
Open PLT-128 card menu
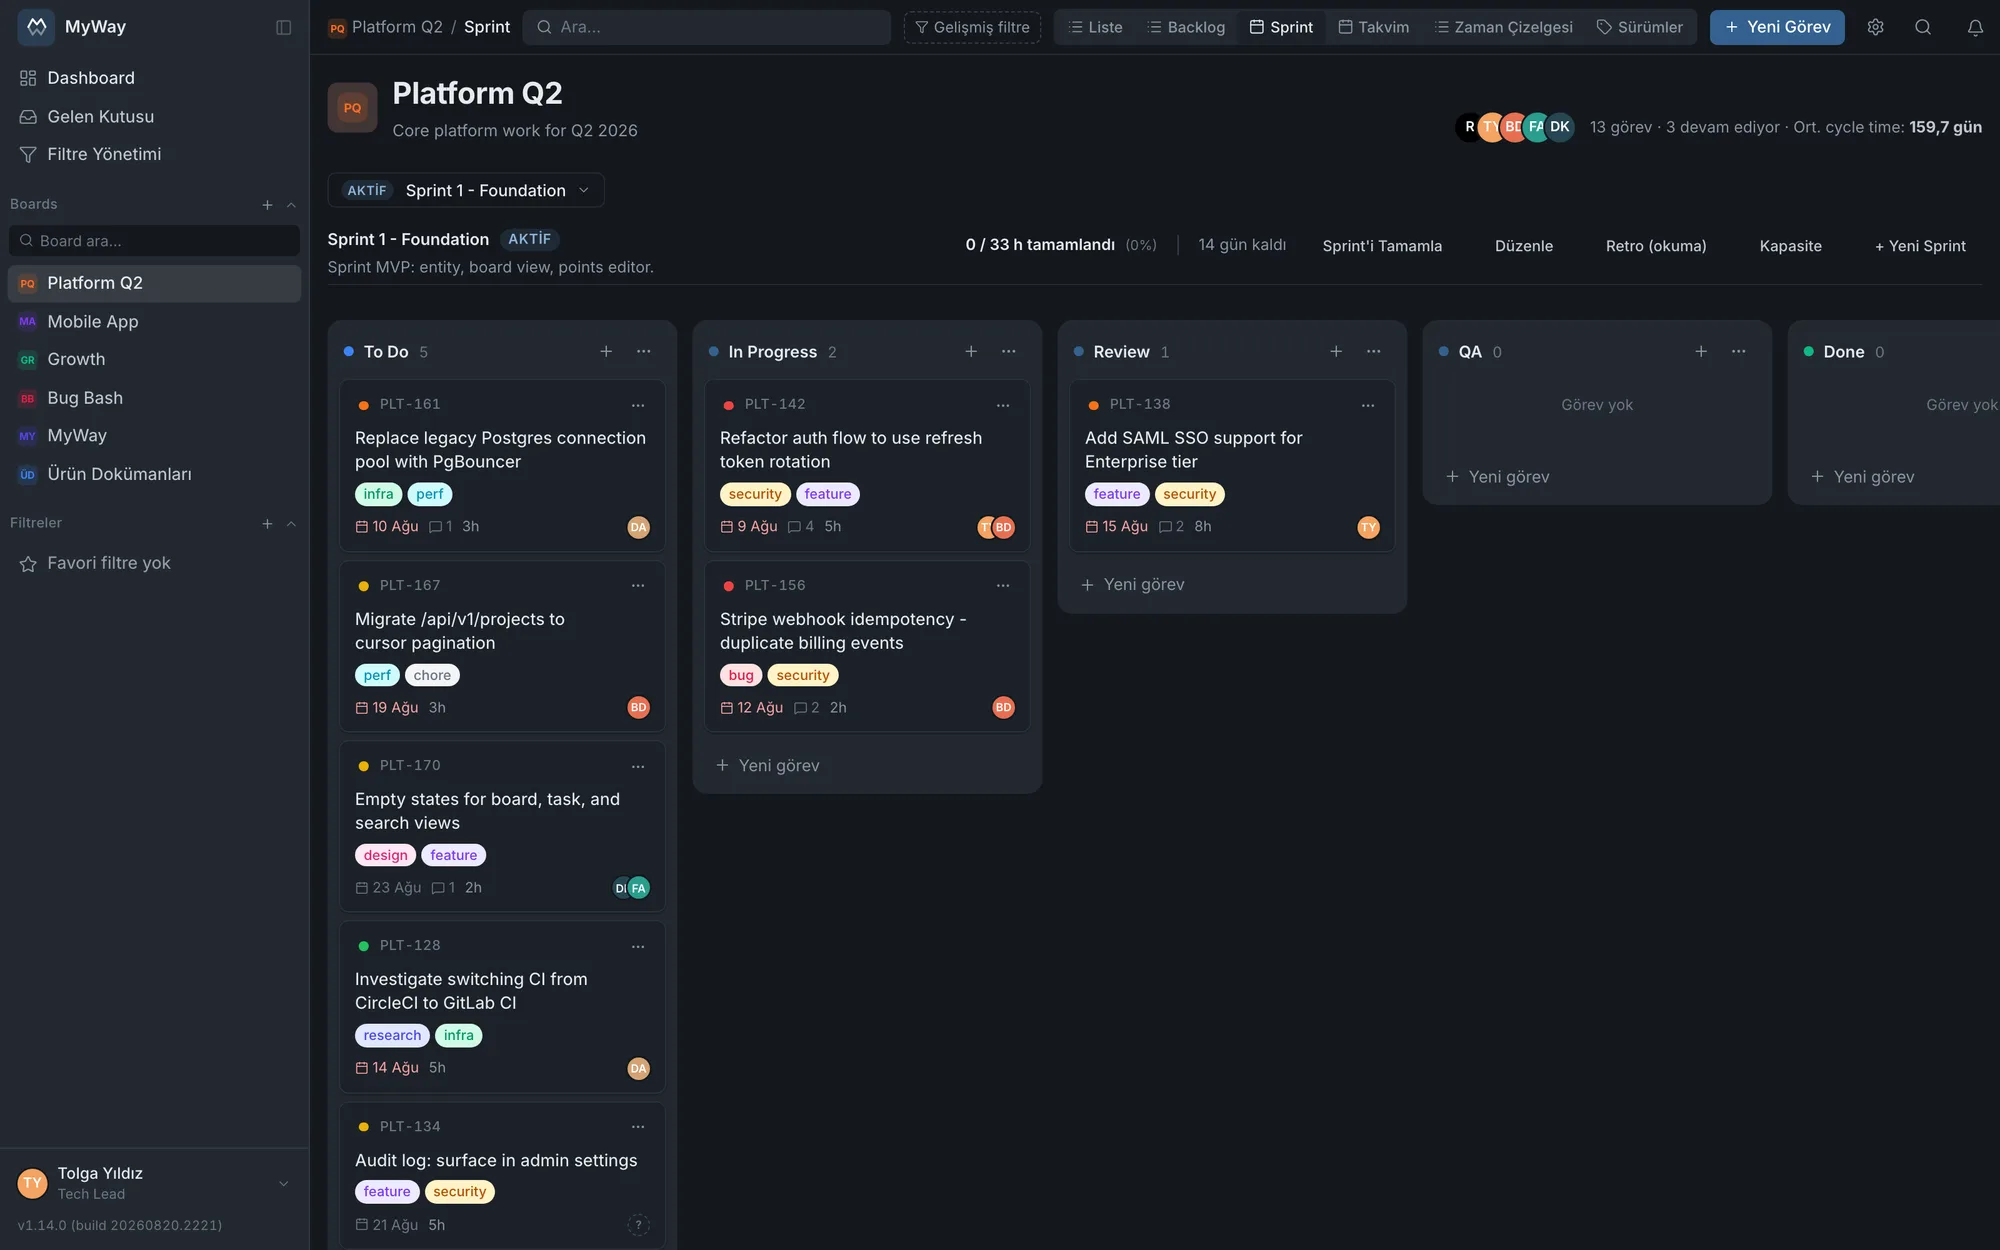pos(638,946)
